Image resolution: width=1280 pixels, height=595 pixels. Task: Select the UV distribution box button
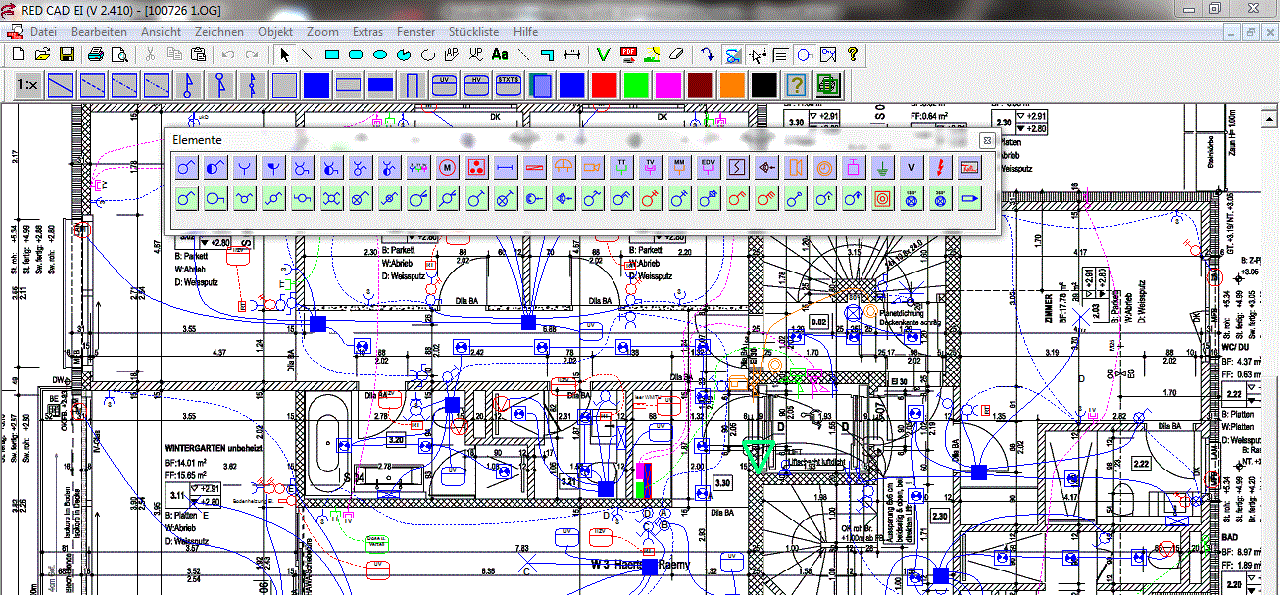pyautogui.click(x=444, y=85)
